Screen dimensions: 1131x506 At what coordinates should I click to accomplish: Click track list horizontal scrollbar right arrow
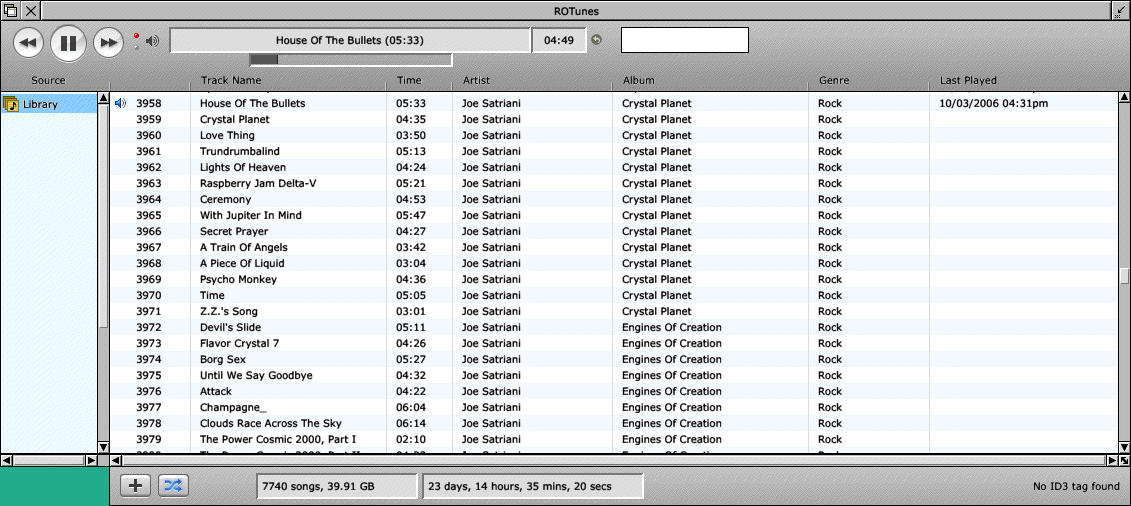[x=1112, y=460]
